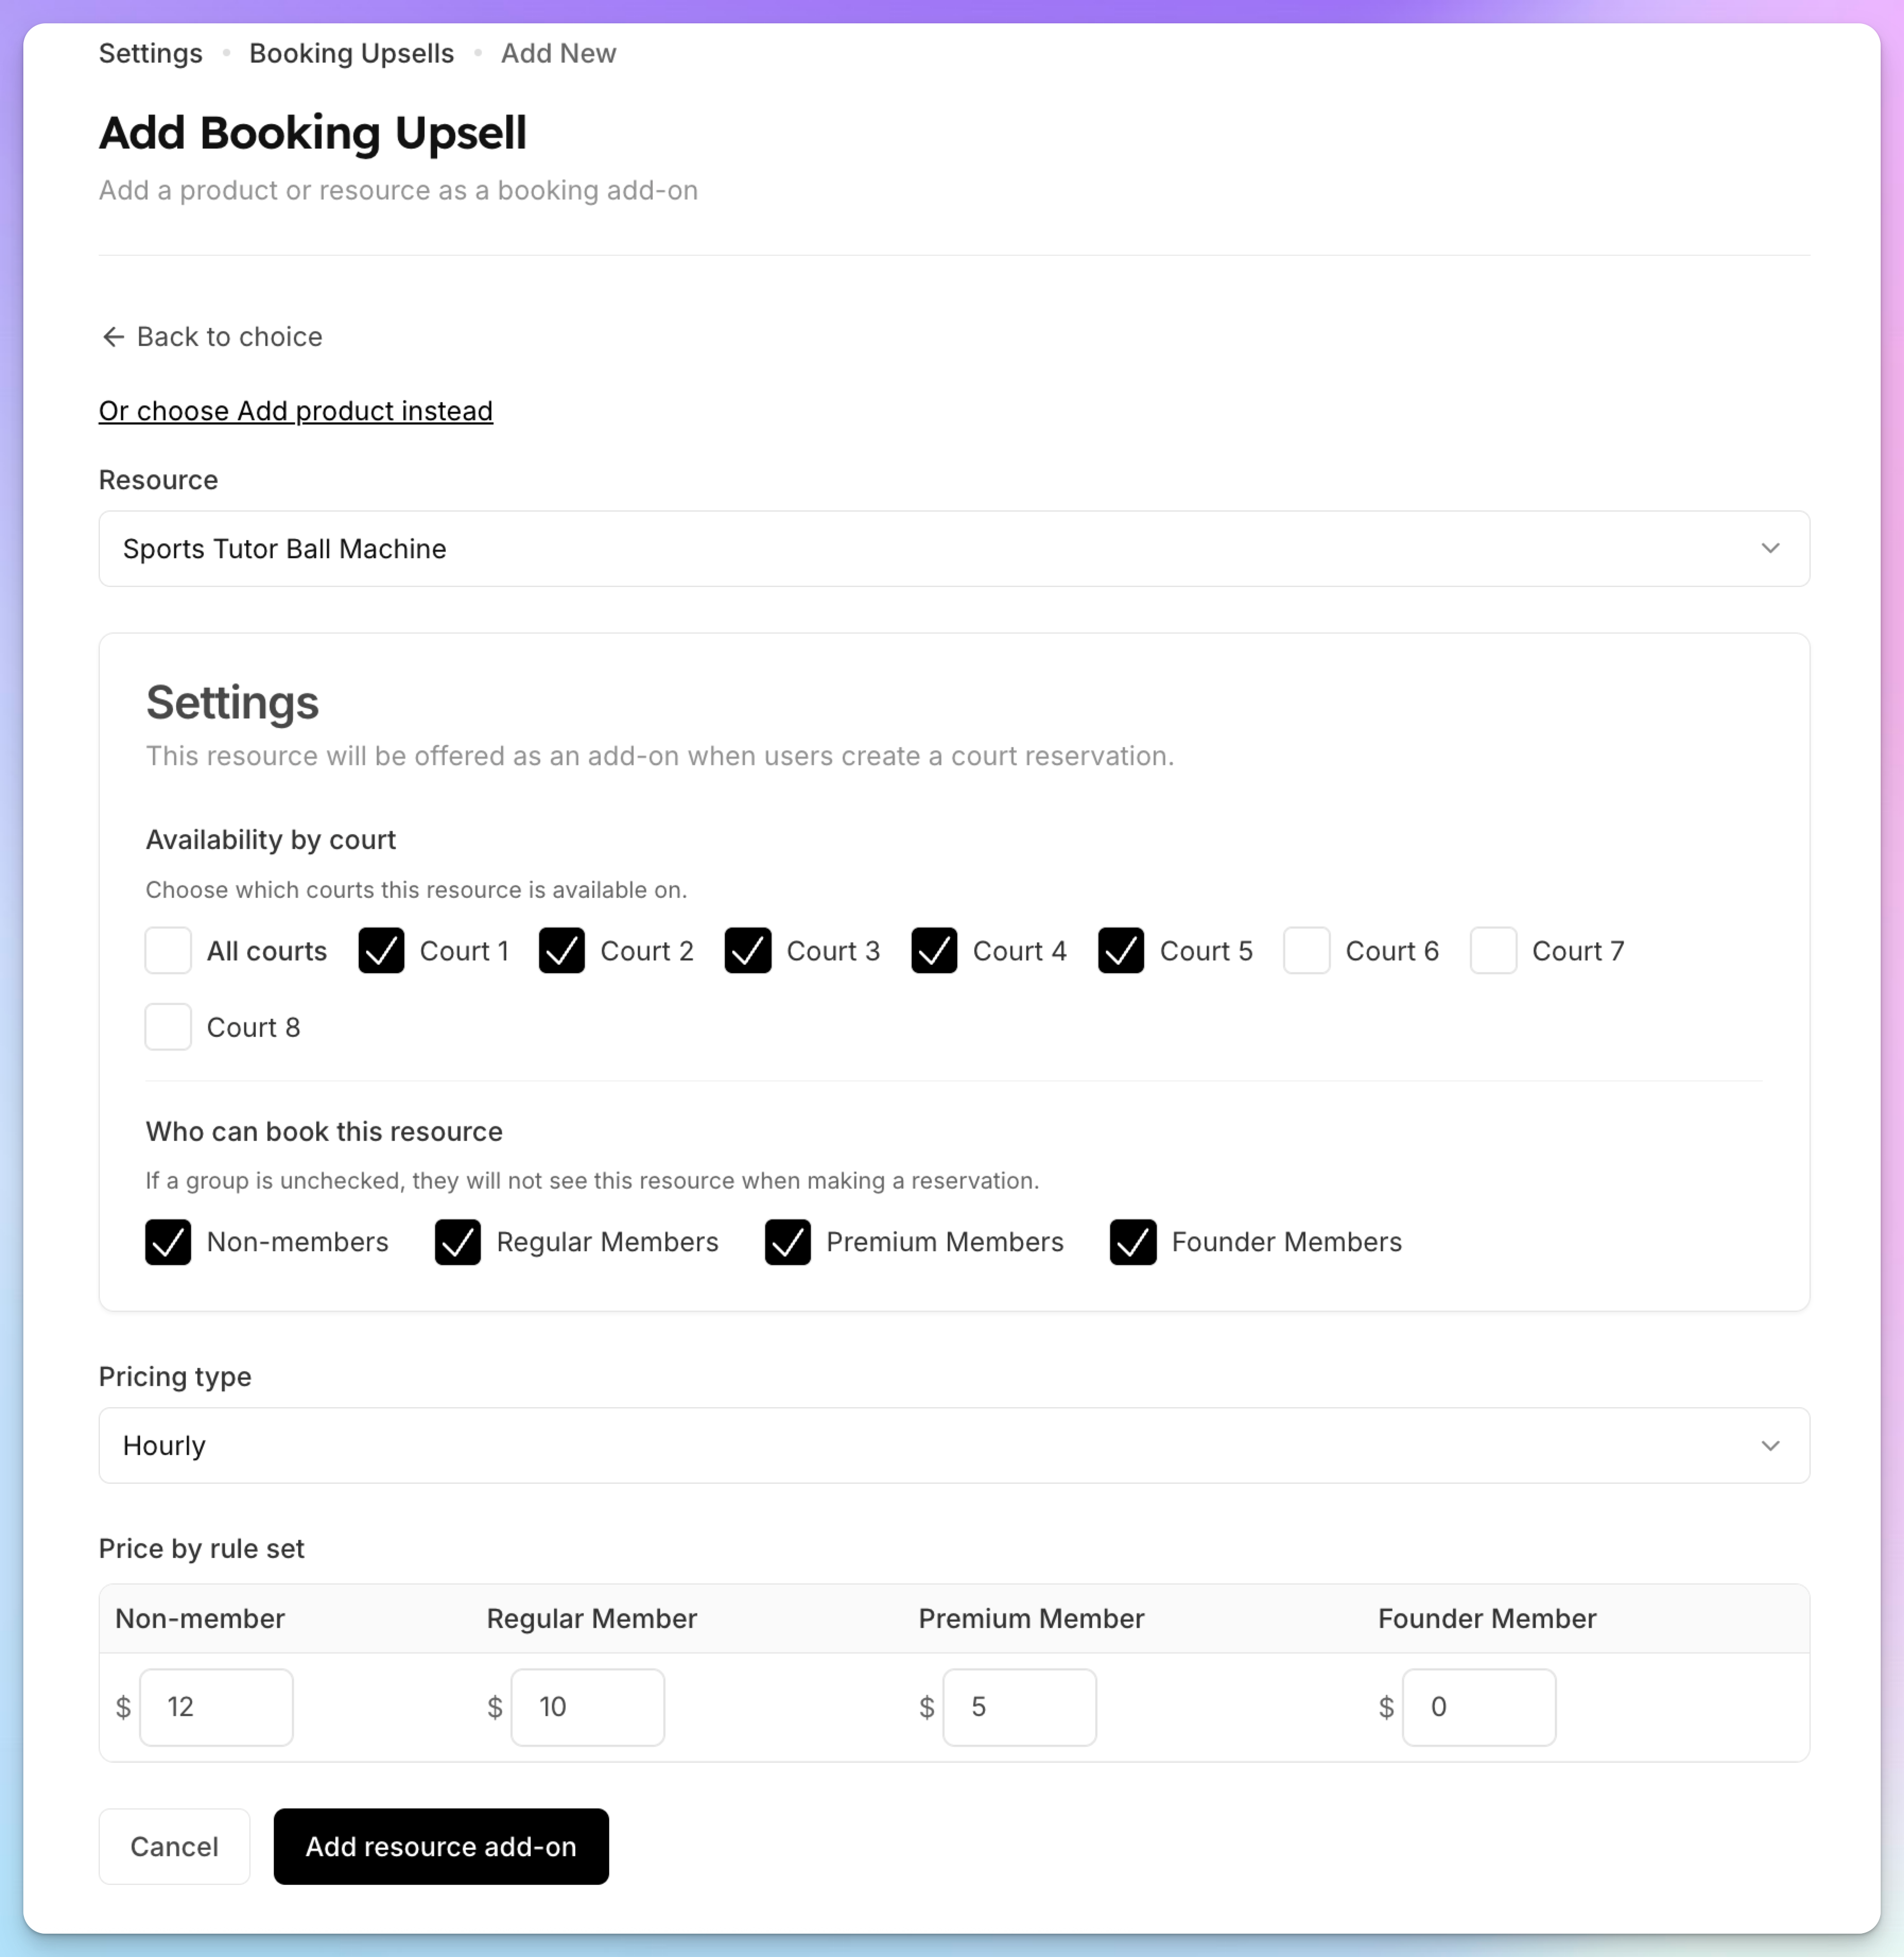Click Or choose Add product instead link
Image resolution: width=1904 pixels, height=1957 pixels.
point(296,411)
